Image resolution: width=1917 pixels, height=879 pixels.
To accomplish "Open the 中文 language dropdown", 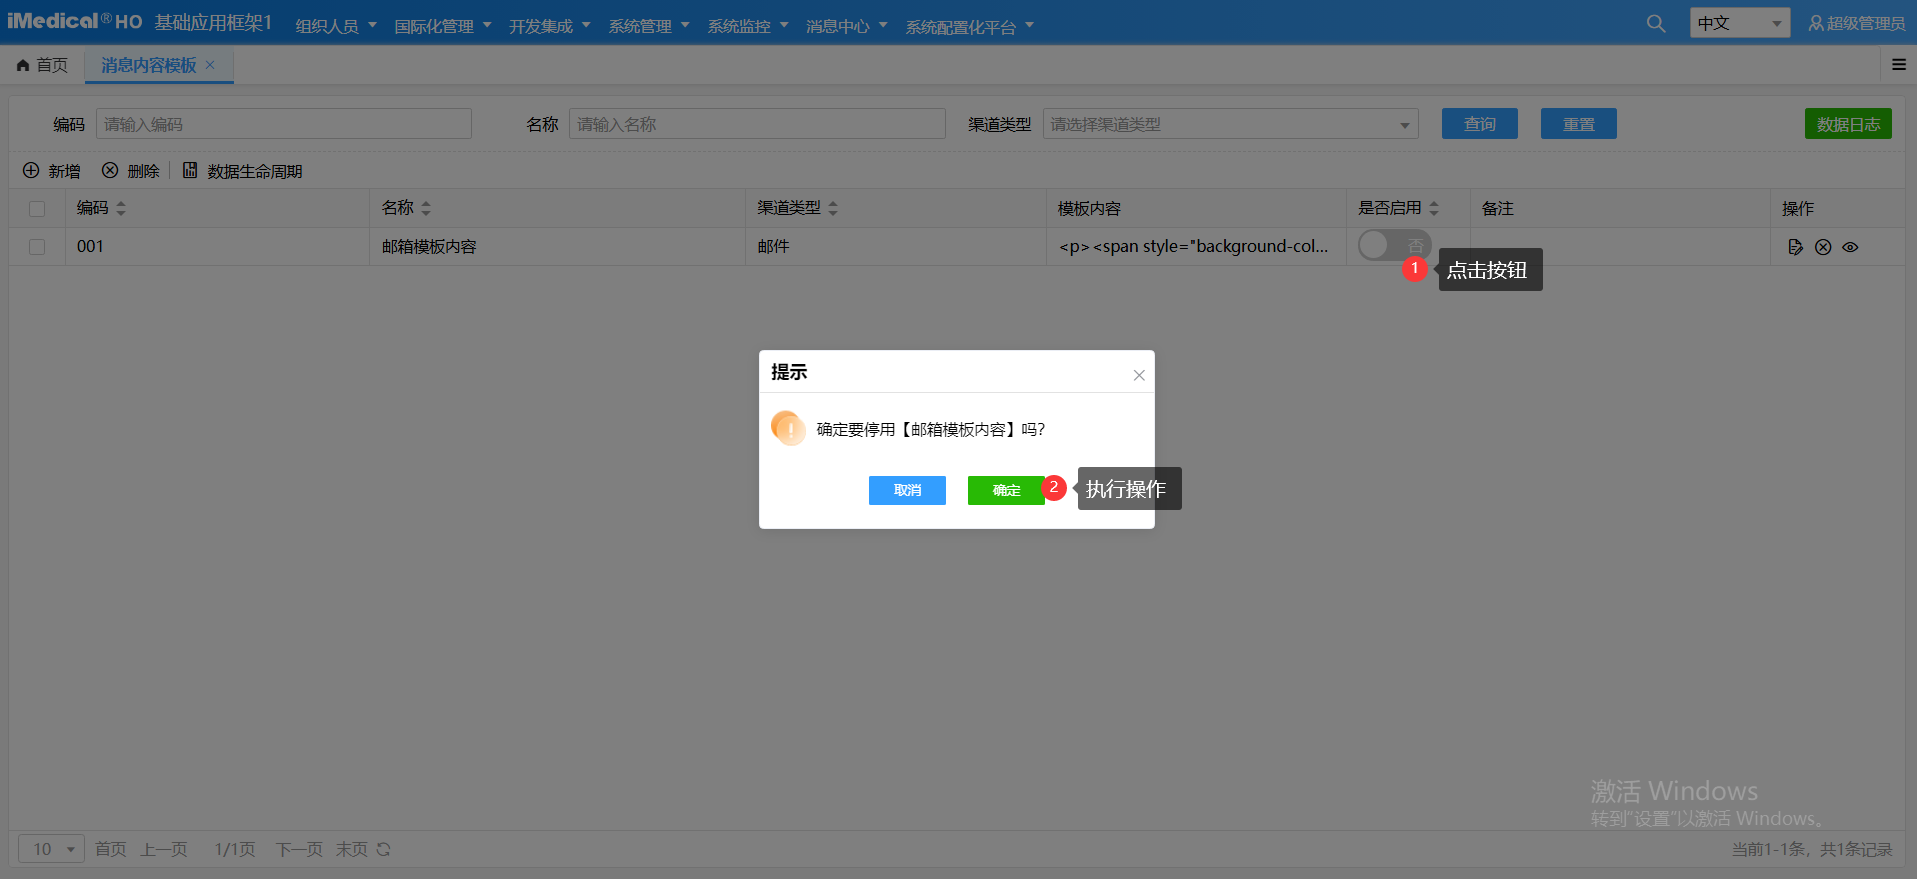I will click(1739, 23).
